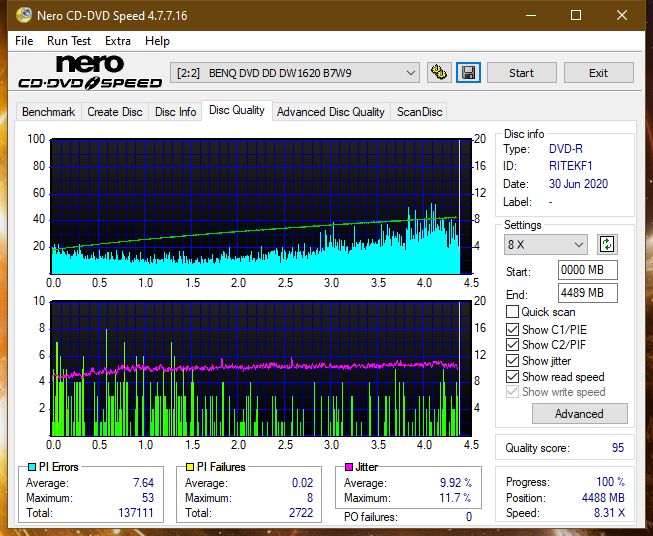
Task: Click the Progress value 100 %
Action: click(x=611, y=482)
